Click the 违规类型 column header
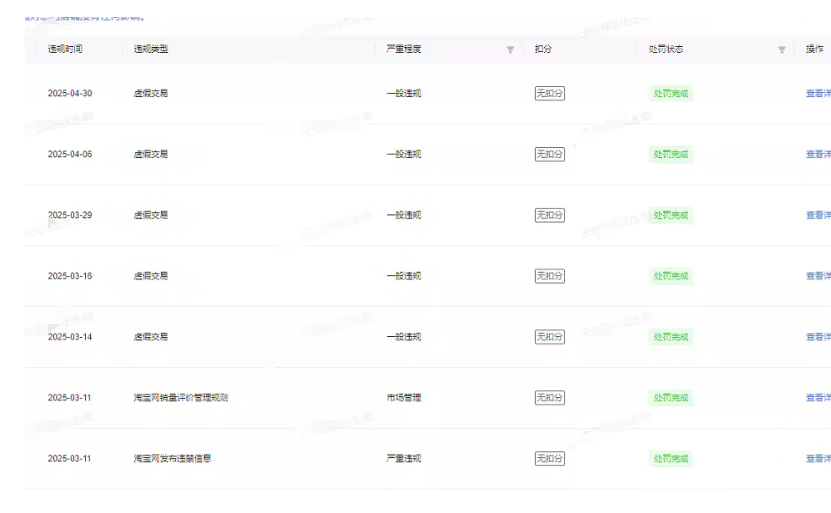The image size is (831, 513). (151, 49)
